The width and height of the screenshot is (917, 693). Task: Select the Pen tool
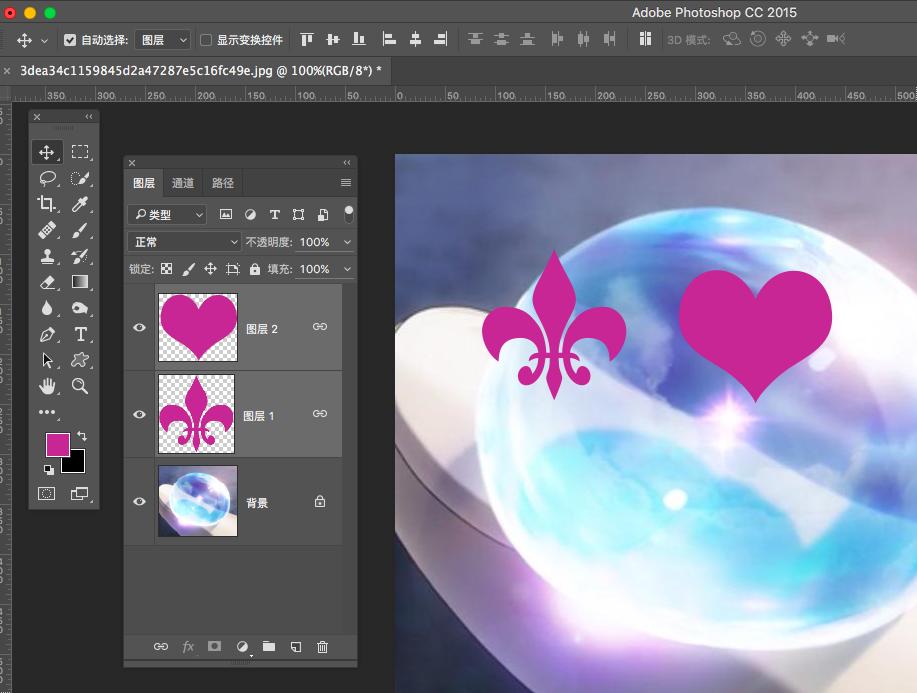[47, 334]
